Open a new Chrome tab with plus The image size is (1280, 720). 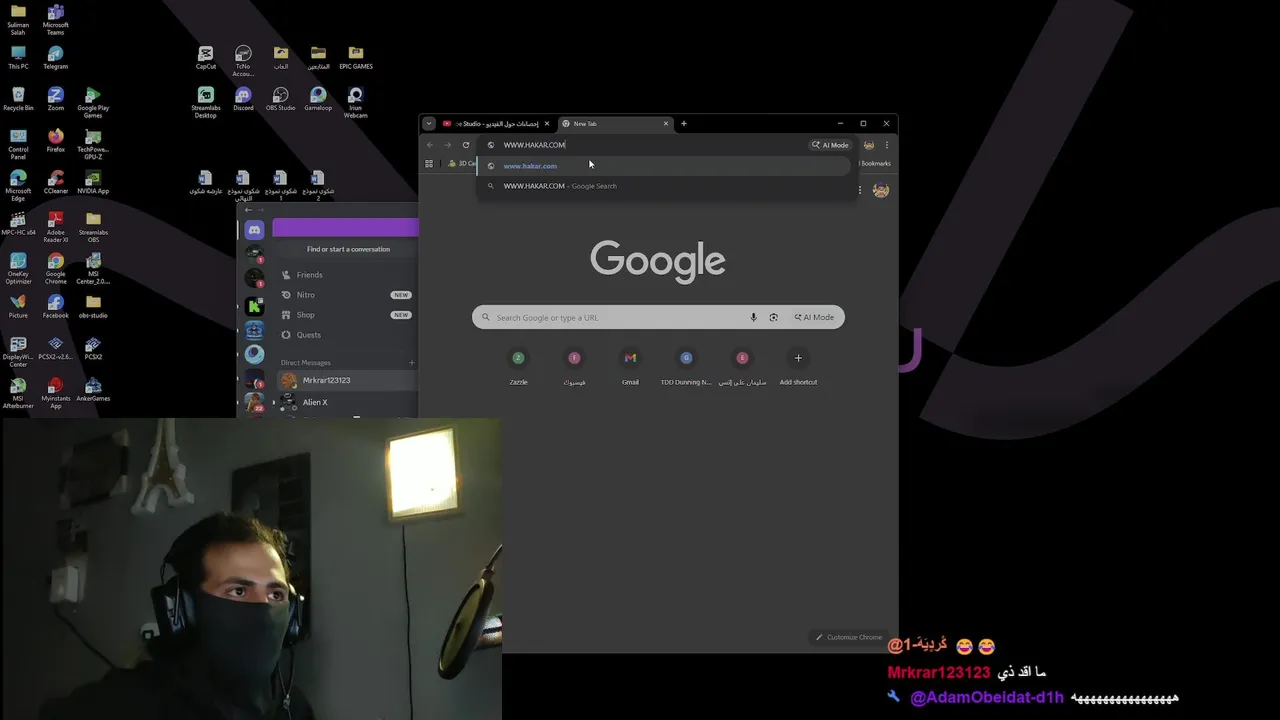(684, 124)
